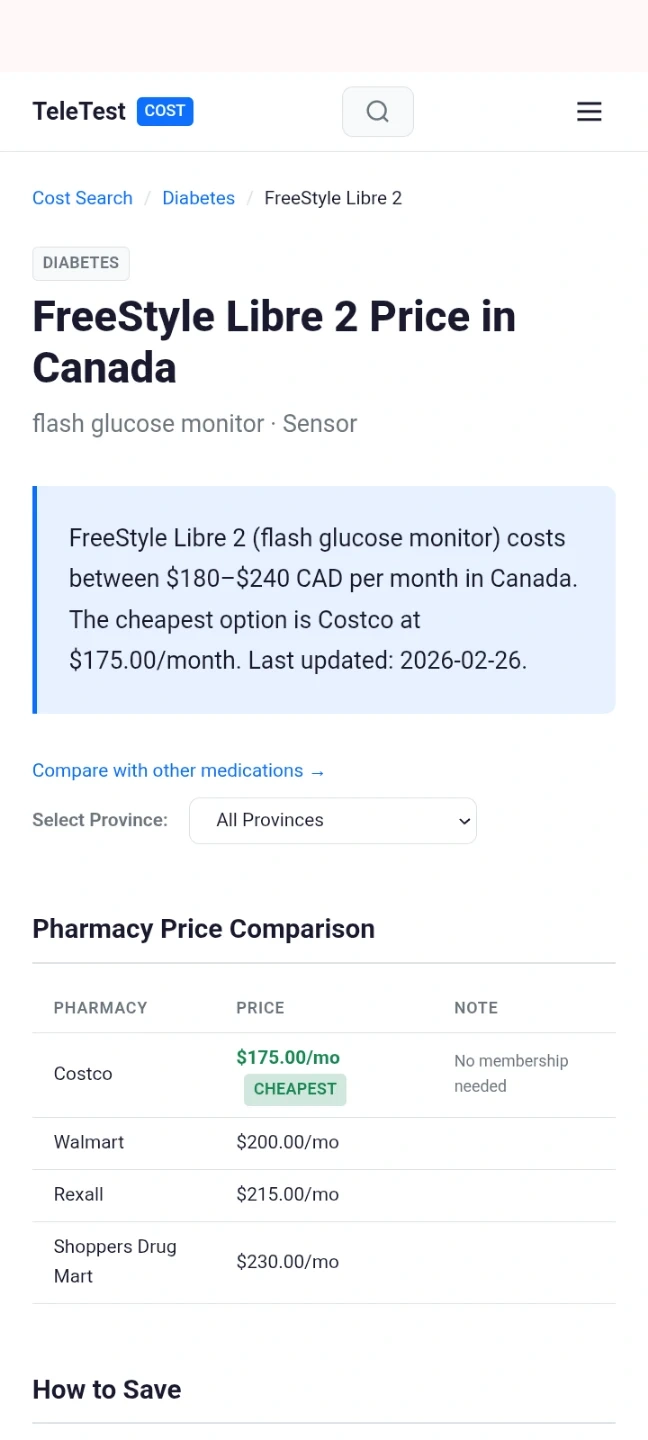
Task: Select the Costco pharmacy row
Action: 83,1074
